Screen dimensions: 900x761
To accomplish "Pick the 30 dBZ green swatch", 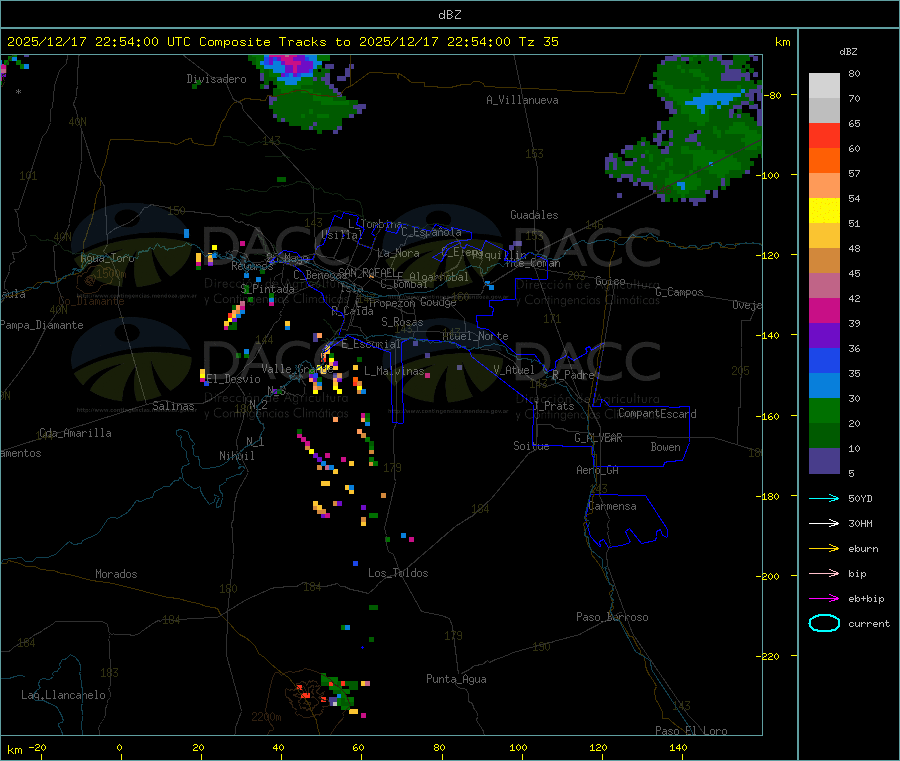I will point(824,410).
